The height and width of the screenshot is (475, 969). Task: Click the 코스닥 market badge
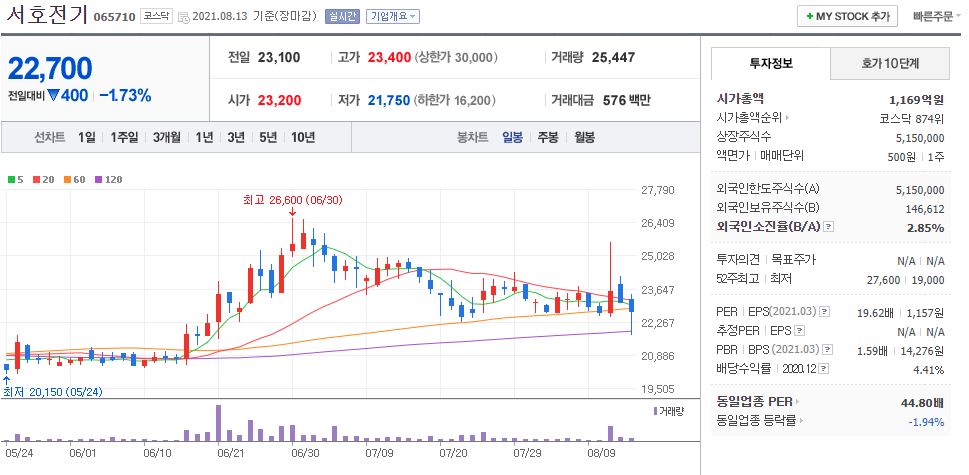tap(156, 17)
